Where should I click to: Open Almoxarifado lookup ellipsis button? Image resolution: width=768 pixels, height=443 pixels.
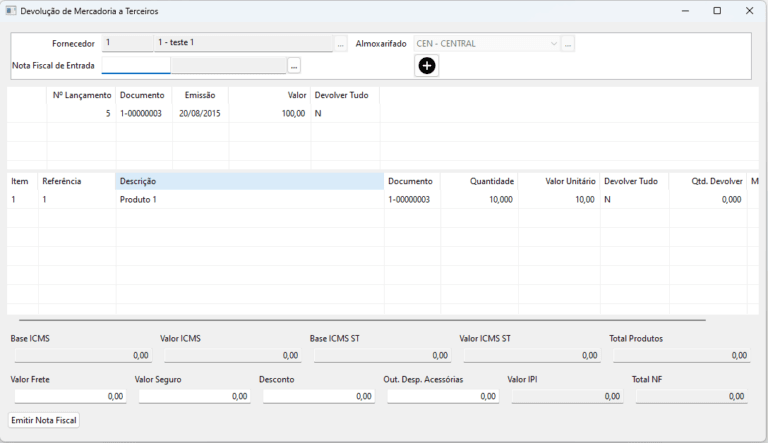point(568,44)
